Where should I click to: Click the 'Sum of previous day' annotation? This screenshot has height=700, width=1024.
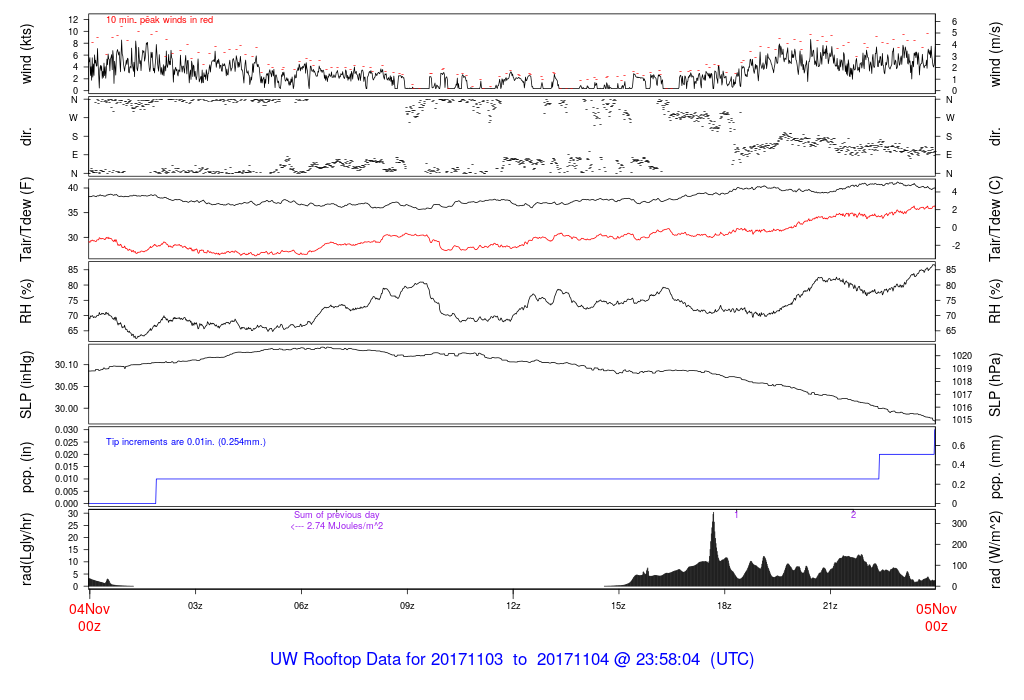[336, 515]
